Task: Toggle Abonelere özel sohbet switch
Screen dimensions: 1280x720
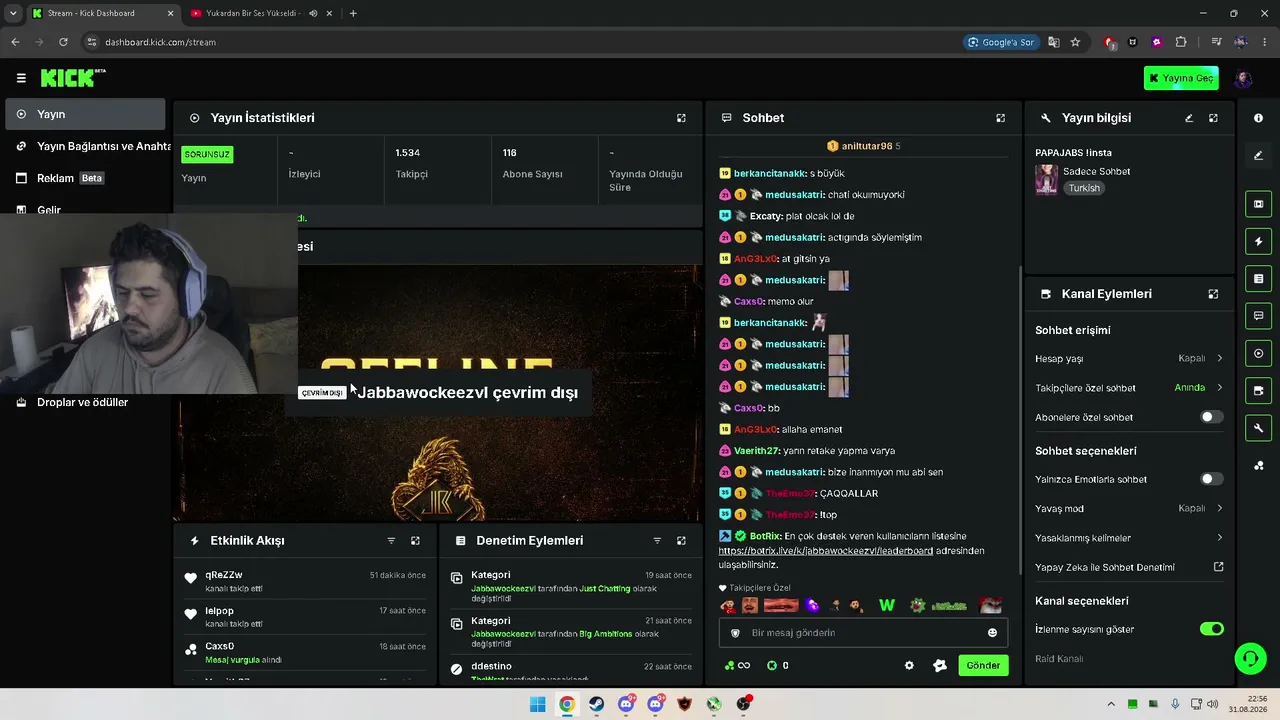Action: click(x=1211, y=417)
